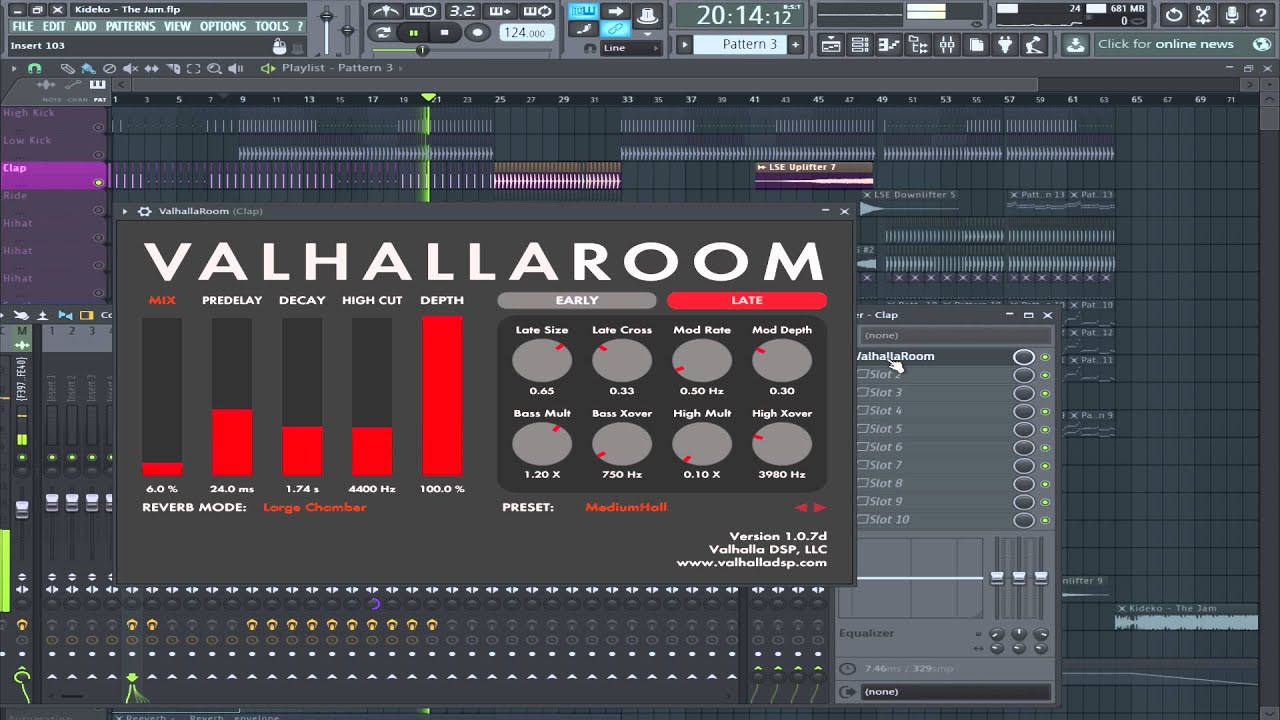Image resolution: width=1280 pixels, height=720 pixels.
Task: Click the download content library icon
Action: click(x=1075, y=45)
